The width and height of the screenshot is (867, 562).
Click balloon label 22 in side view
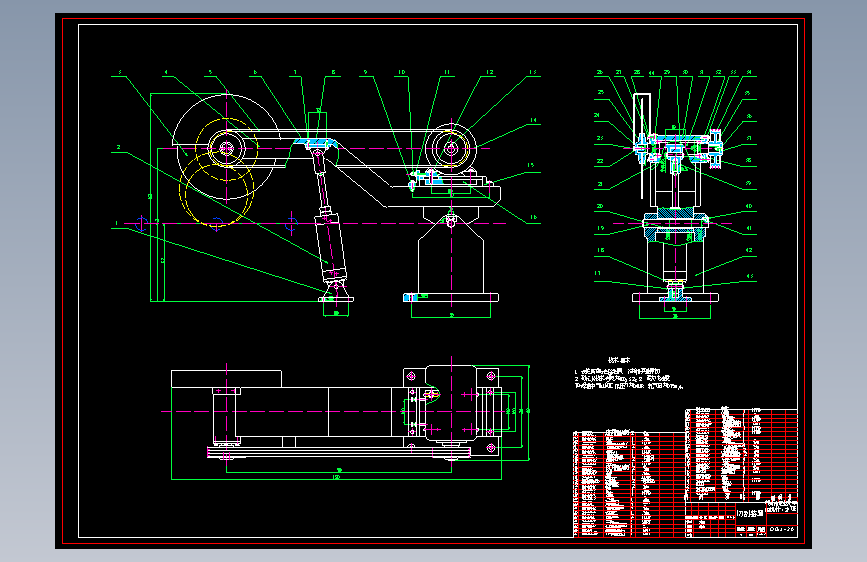coord(600,162)
